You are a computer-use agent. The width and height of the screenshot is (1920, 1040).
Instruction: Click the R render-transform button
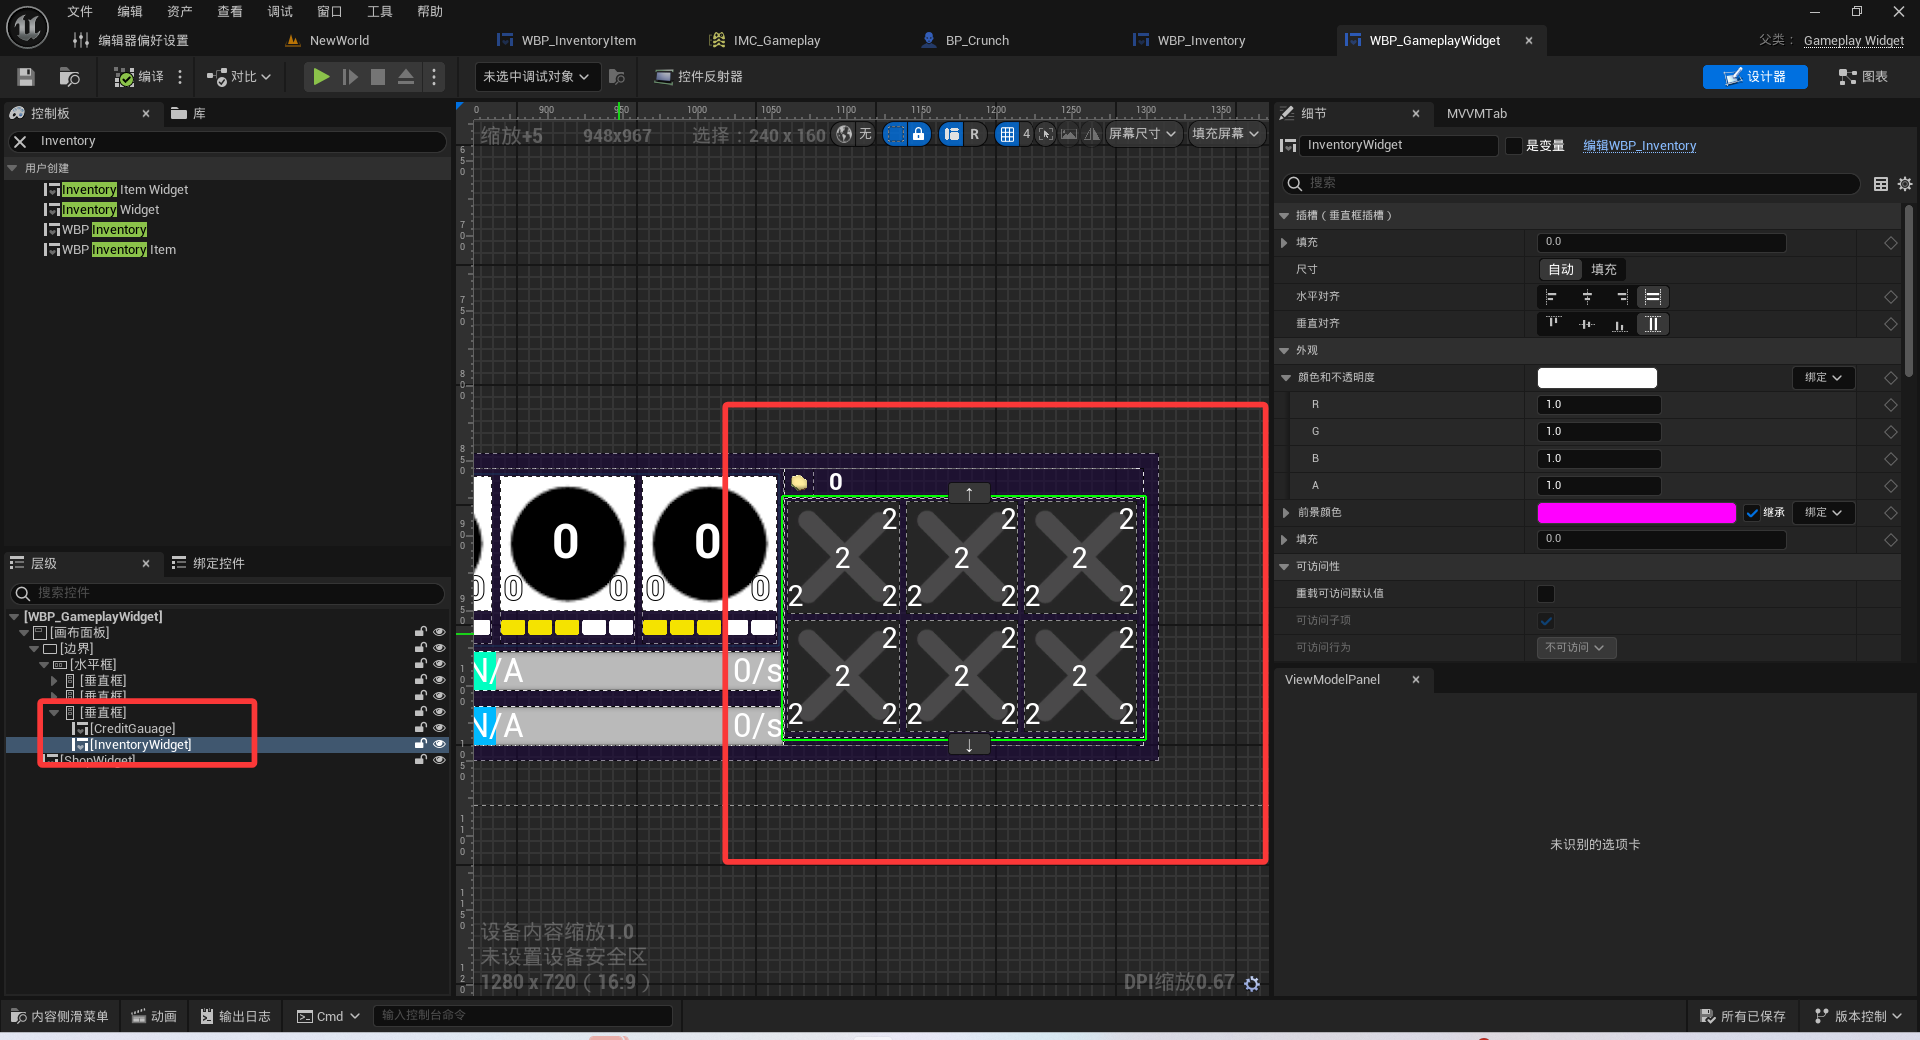pos(974,134)
